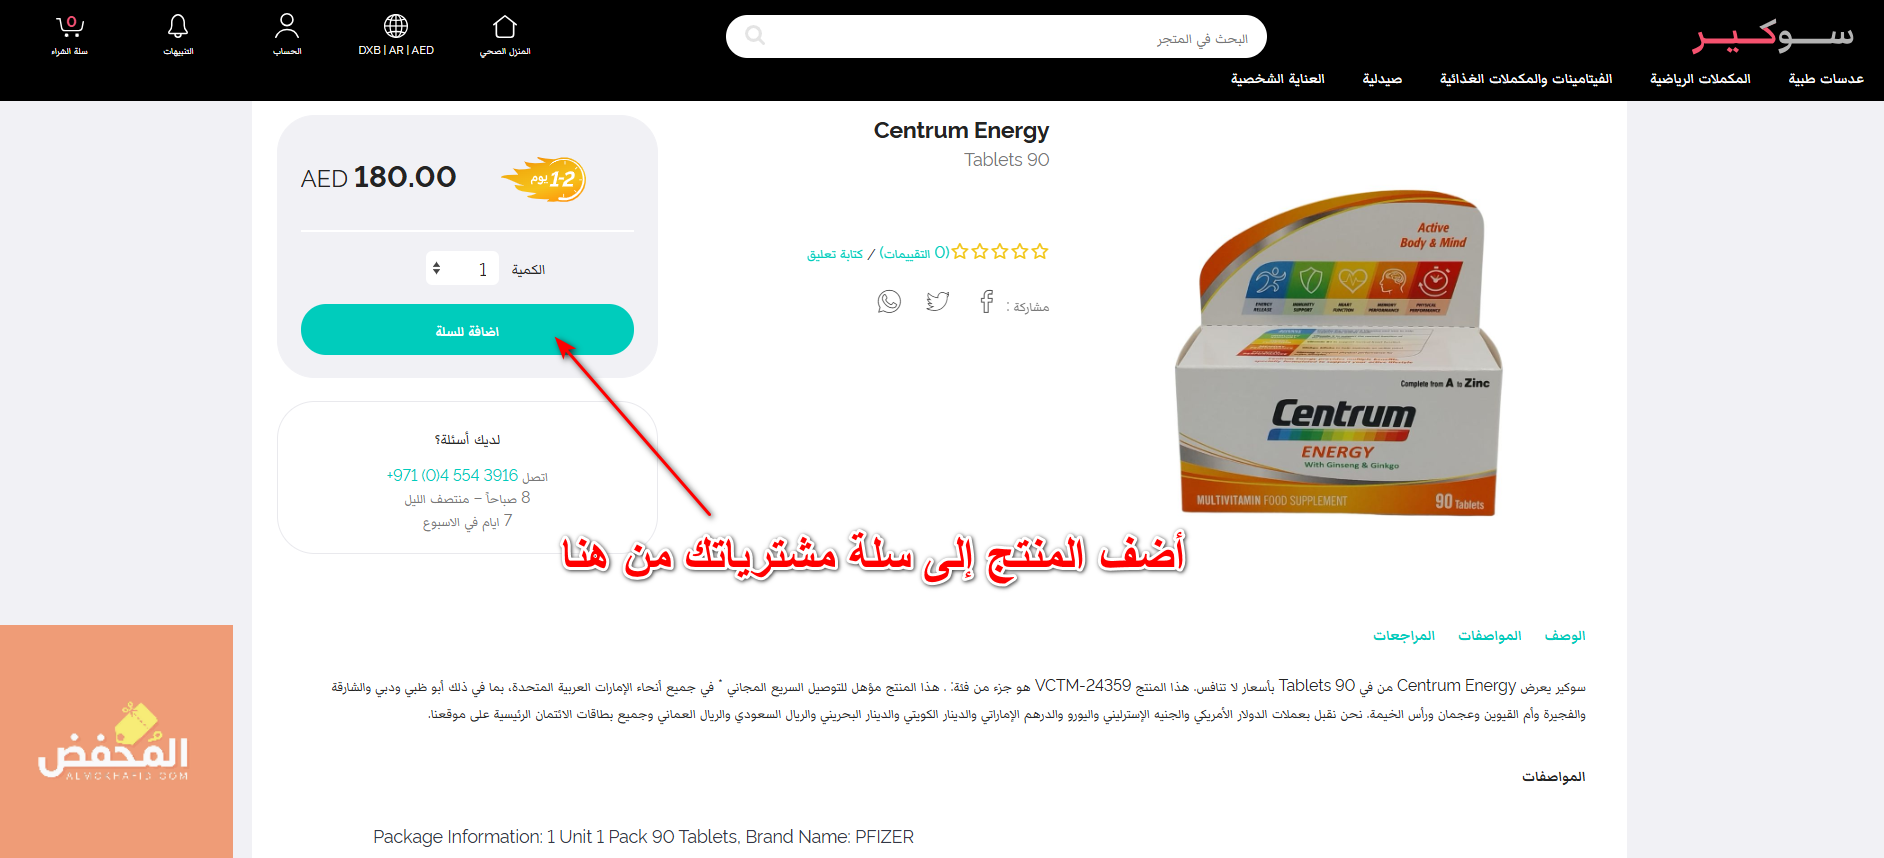Share product on Facebook

987,302
